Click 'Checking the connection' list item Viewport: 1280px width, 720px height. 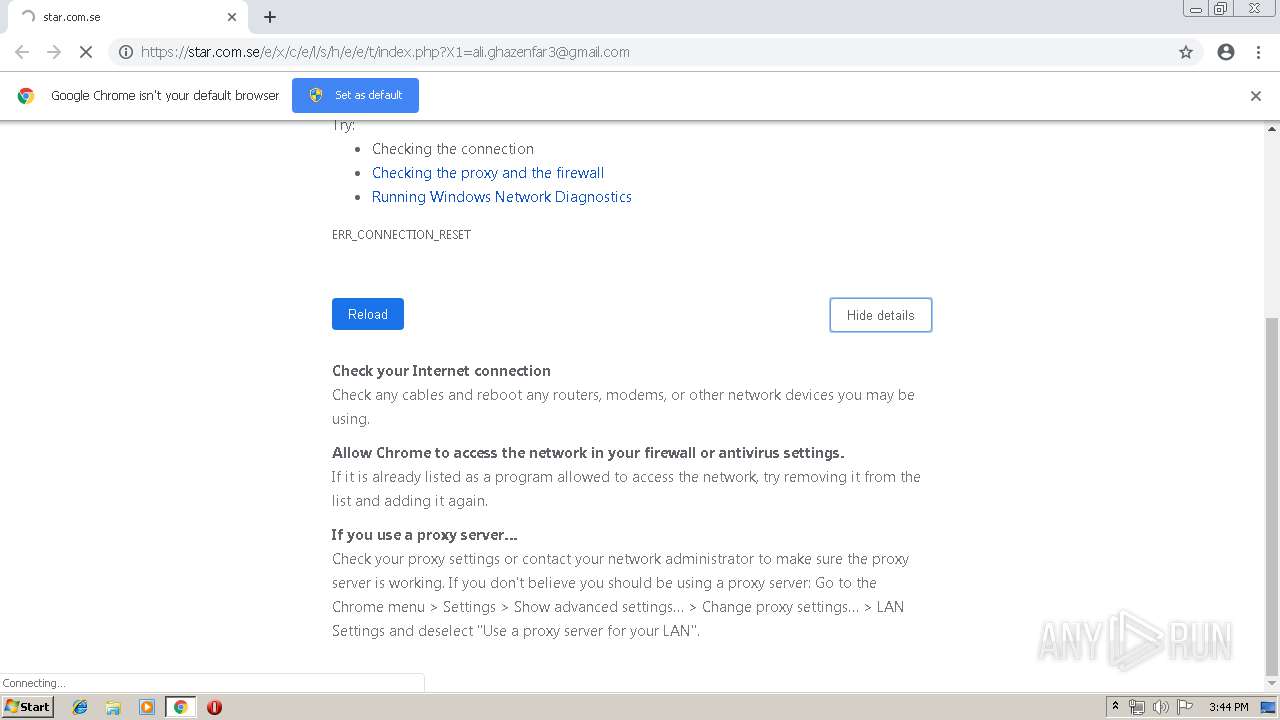(x=453, y=149)
